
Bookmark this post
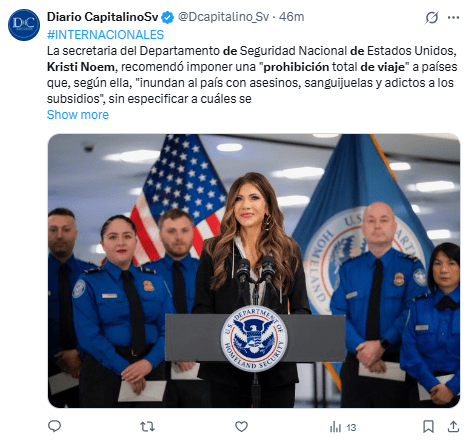(x=428, y=427)
